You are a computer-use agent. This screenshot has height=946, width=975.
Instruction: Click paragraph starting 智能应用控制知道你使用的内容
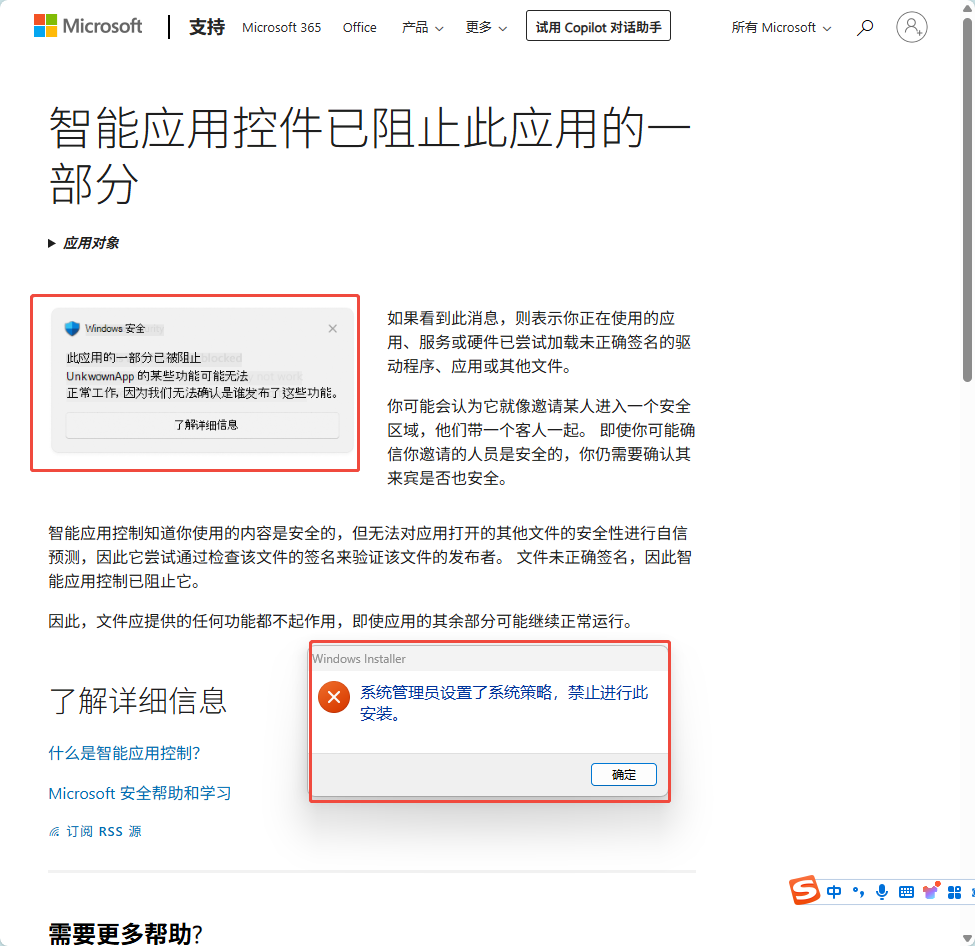(370, 557)
